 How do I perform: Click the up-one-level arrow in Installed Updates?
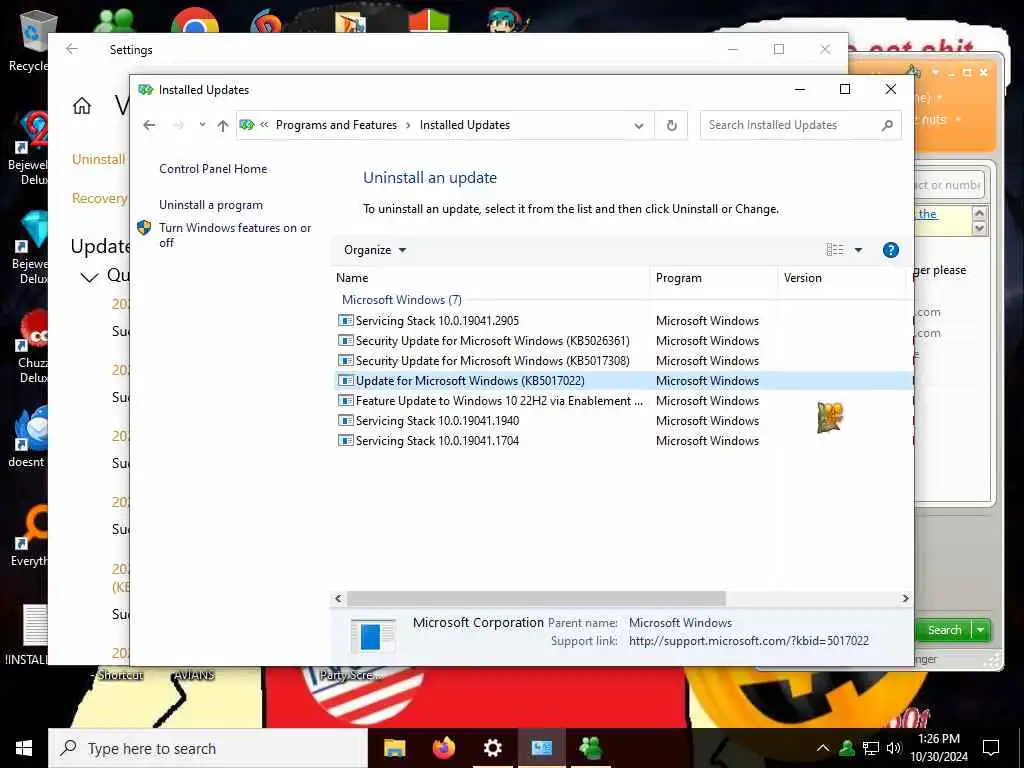tap(223, 125)
